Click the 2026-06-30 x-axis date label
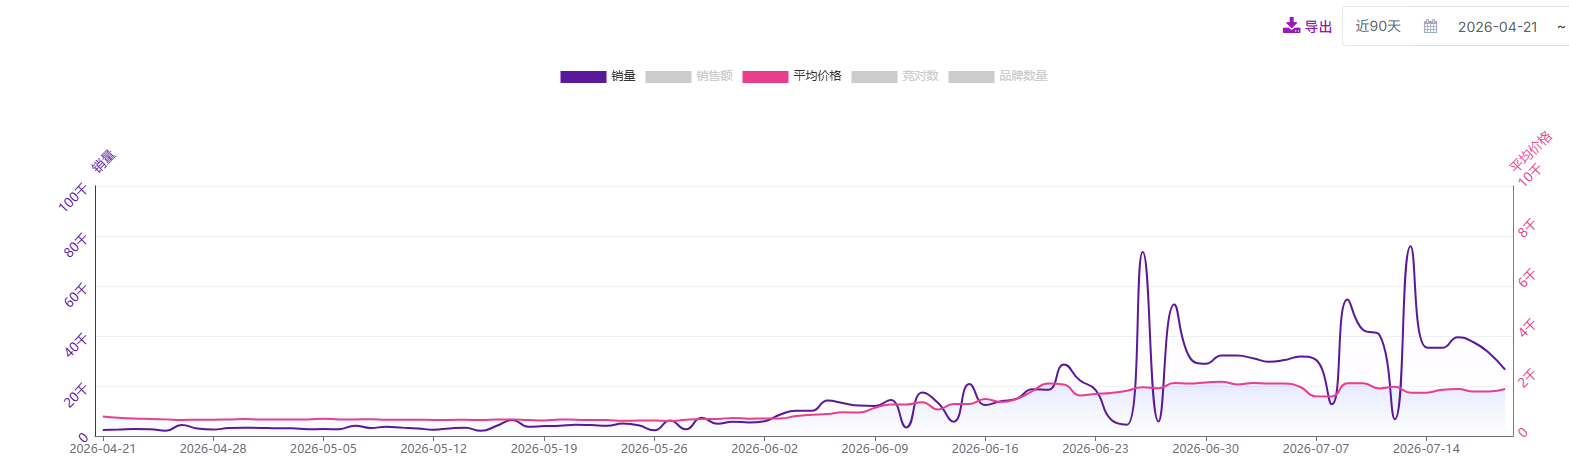 (x=1205, y=449)
